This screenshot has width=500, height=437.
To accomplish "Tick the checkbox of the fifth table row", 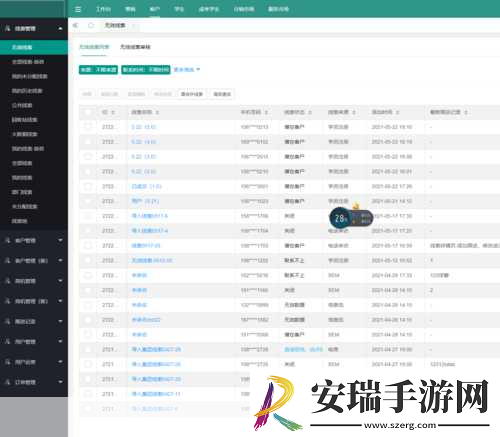I will 88,186.
